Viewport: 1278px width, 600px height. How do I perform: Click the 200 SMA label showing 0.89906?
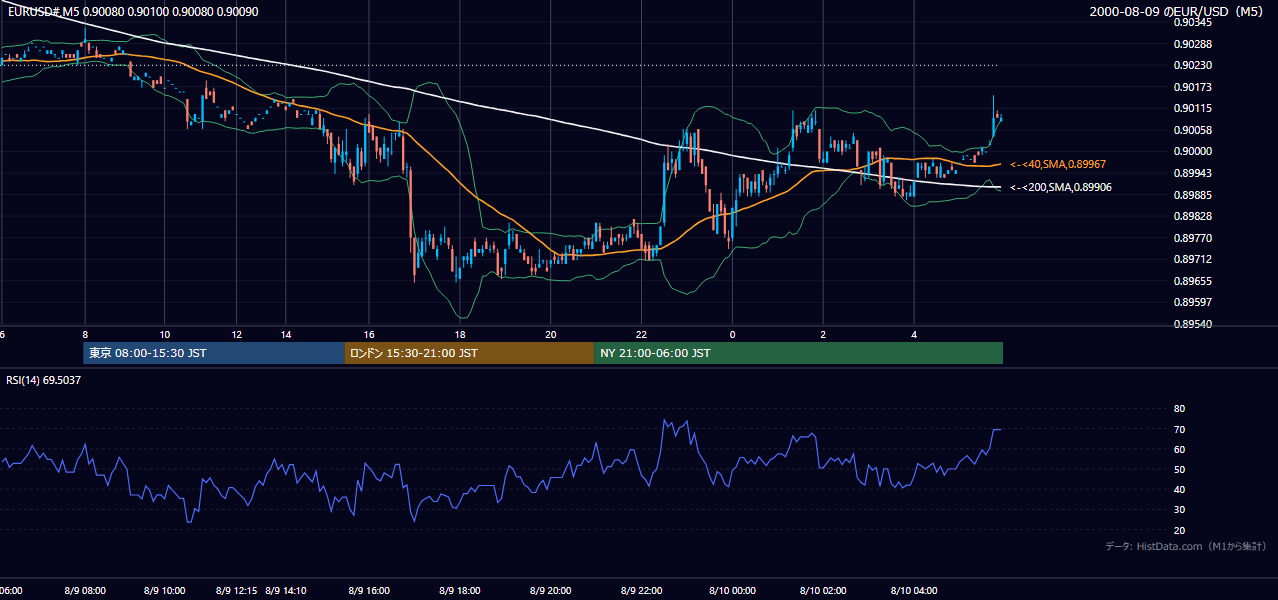[1060, 187]
